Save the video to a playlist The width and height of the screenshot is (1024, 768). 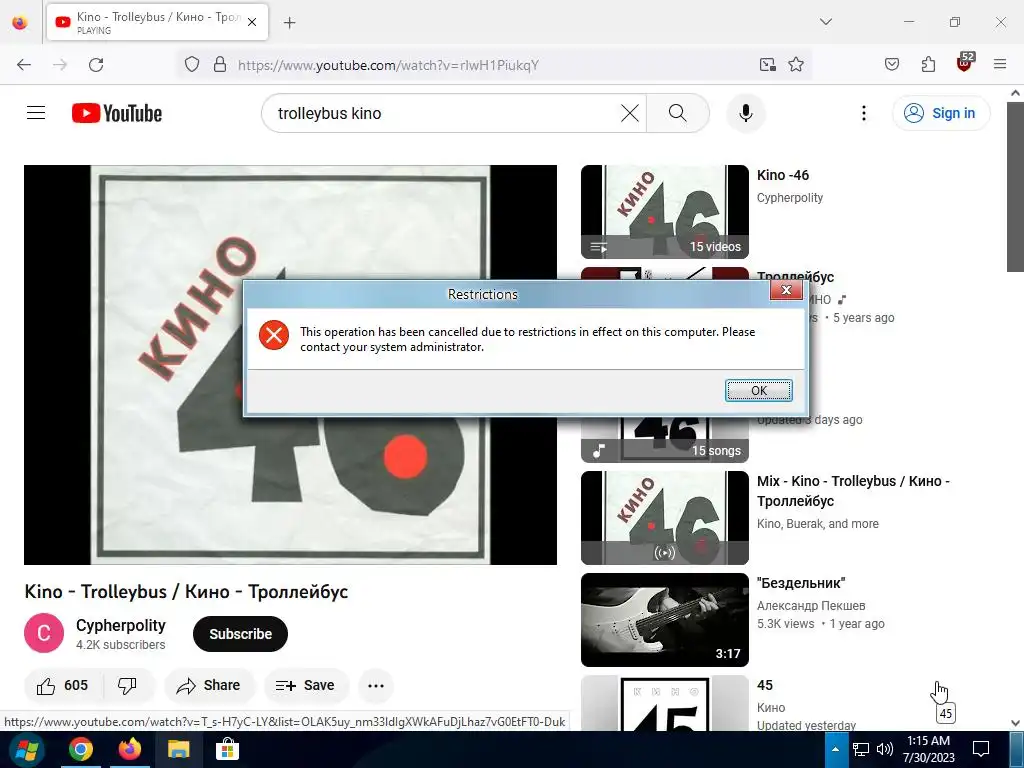[x=306, y=685]
